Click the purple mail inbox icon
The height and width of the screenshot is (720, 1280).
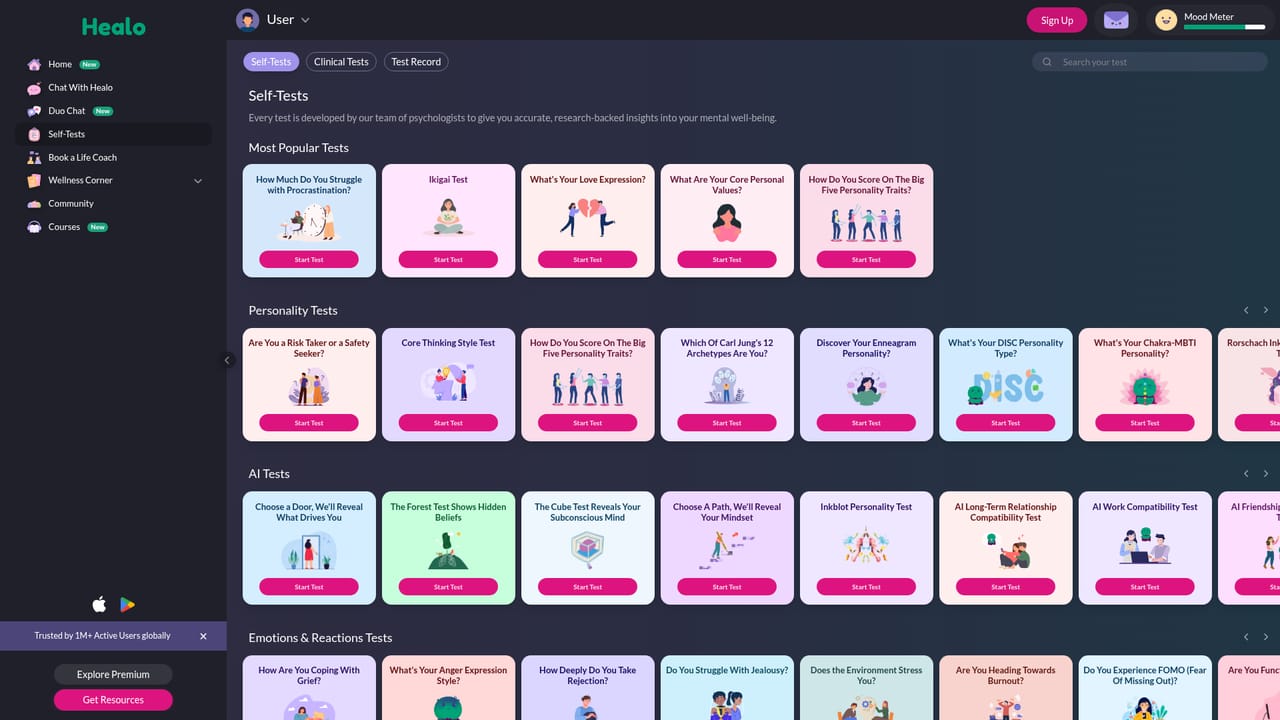(x=1116, y=20)
